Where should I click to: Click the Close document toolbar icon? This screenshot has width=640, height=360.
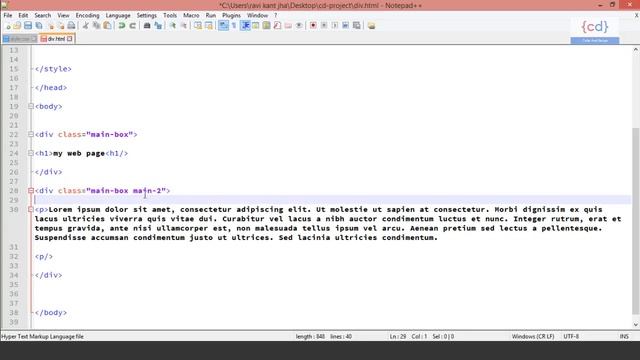pos(50,26)
